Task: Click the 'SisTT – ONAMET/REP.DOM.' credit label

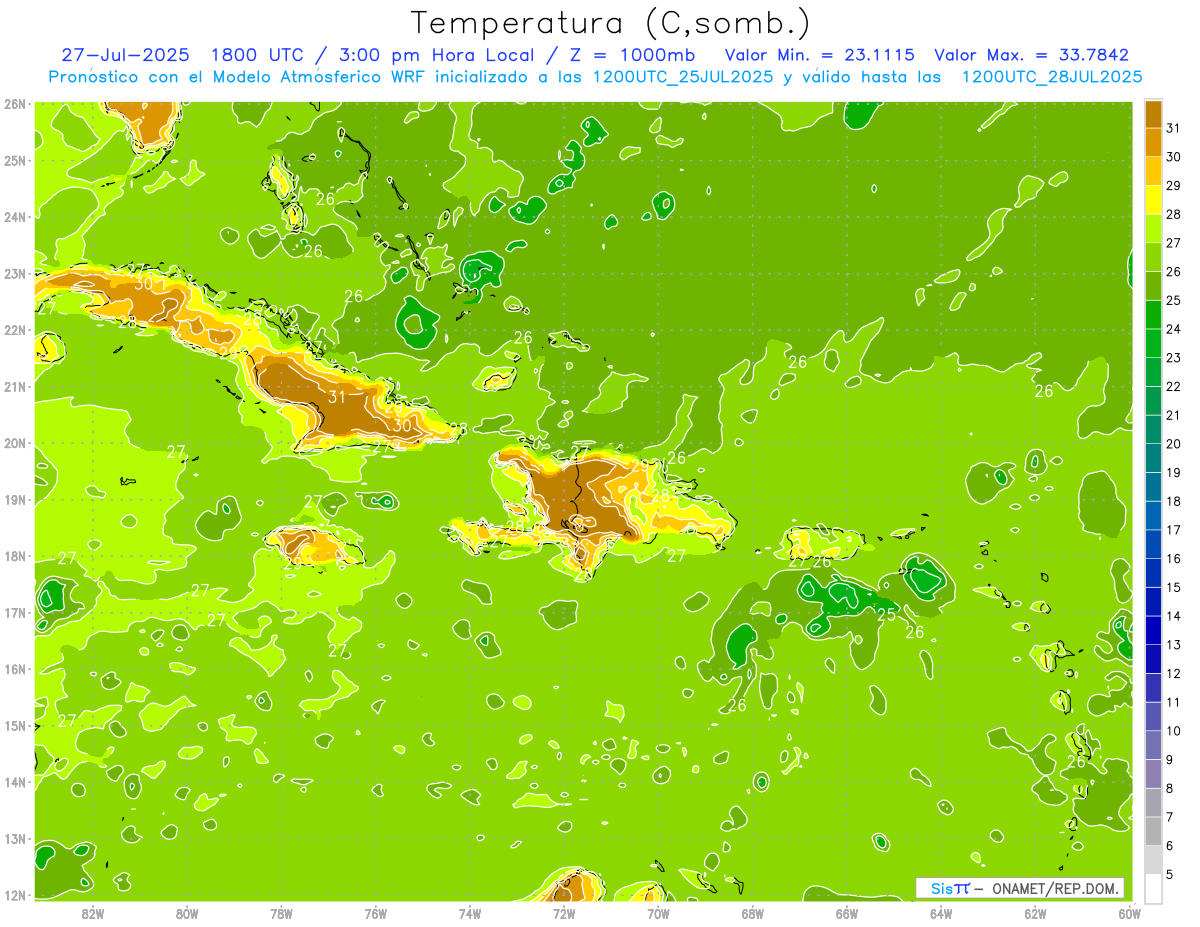Action: pyautogui.click(x=1020, y=888)
